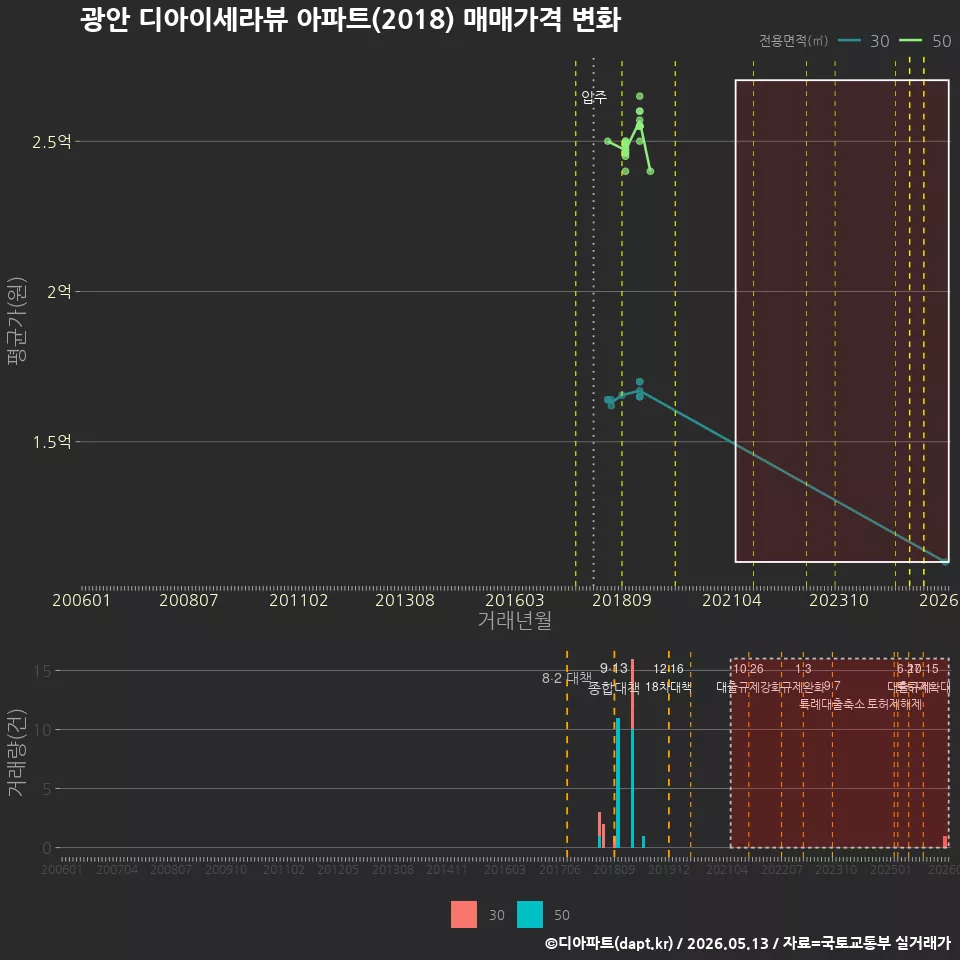
Task: Click 202501 on the volume chart x-axis
Action: [x=890, y=869]
